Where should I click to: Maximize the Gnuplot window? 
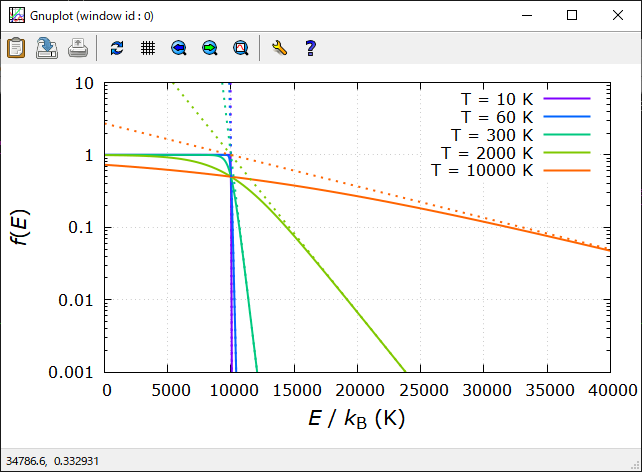click(572, 16)
